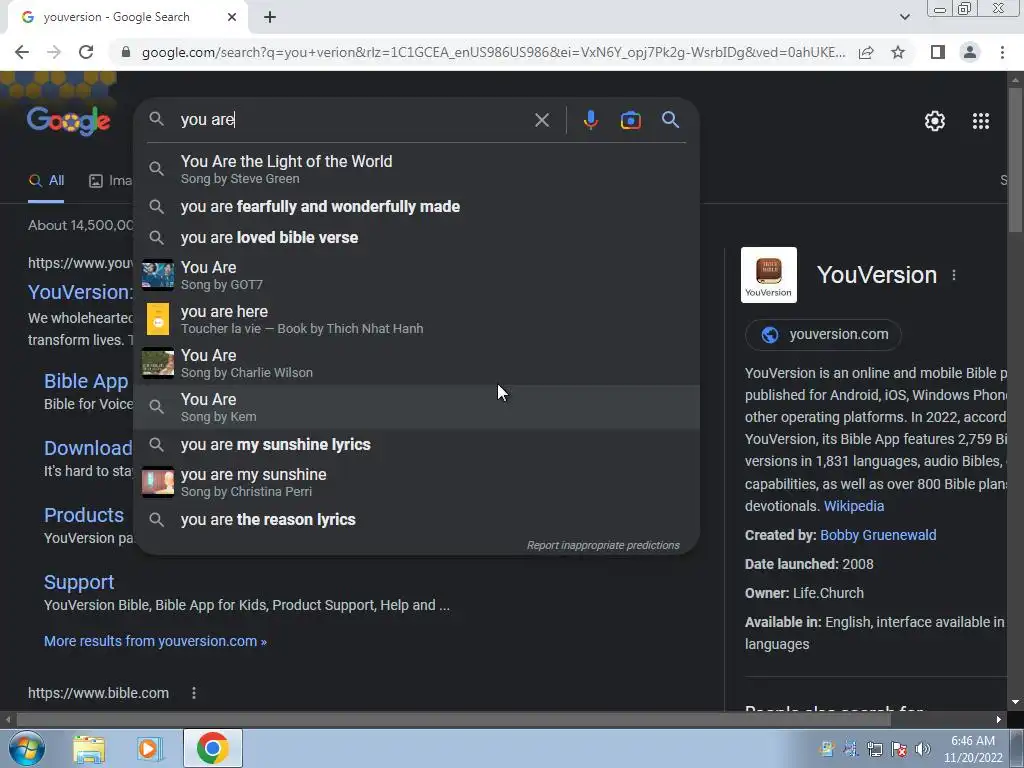Open the Support sitelink
Image resolution: width=1024 pixels, height=768 pixels.
tap(79, 582)
